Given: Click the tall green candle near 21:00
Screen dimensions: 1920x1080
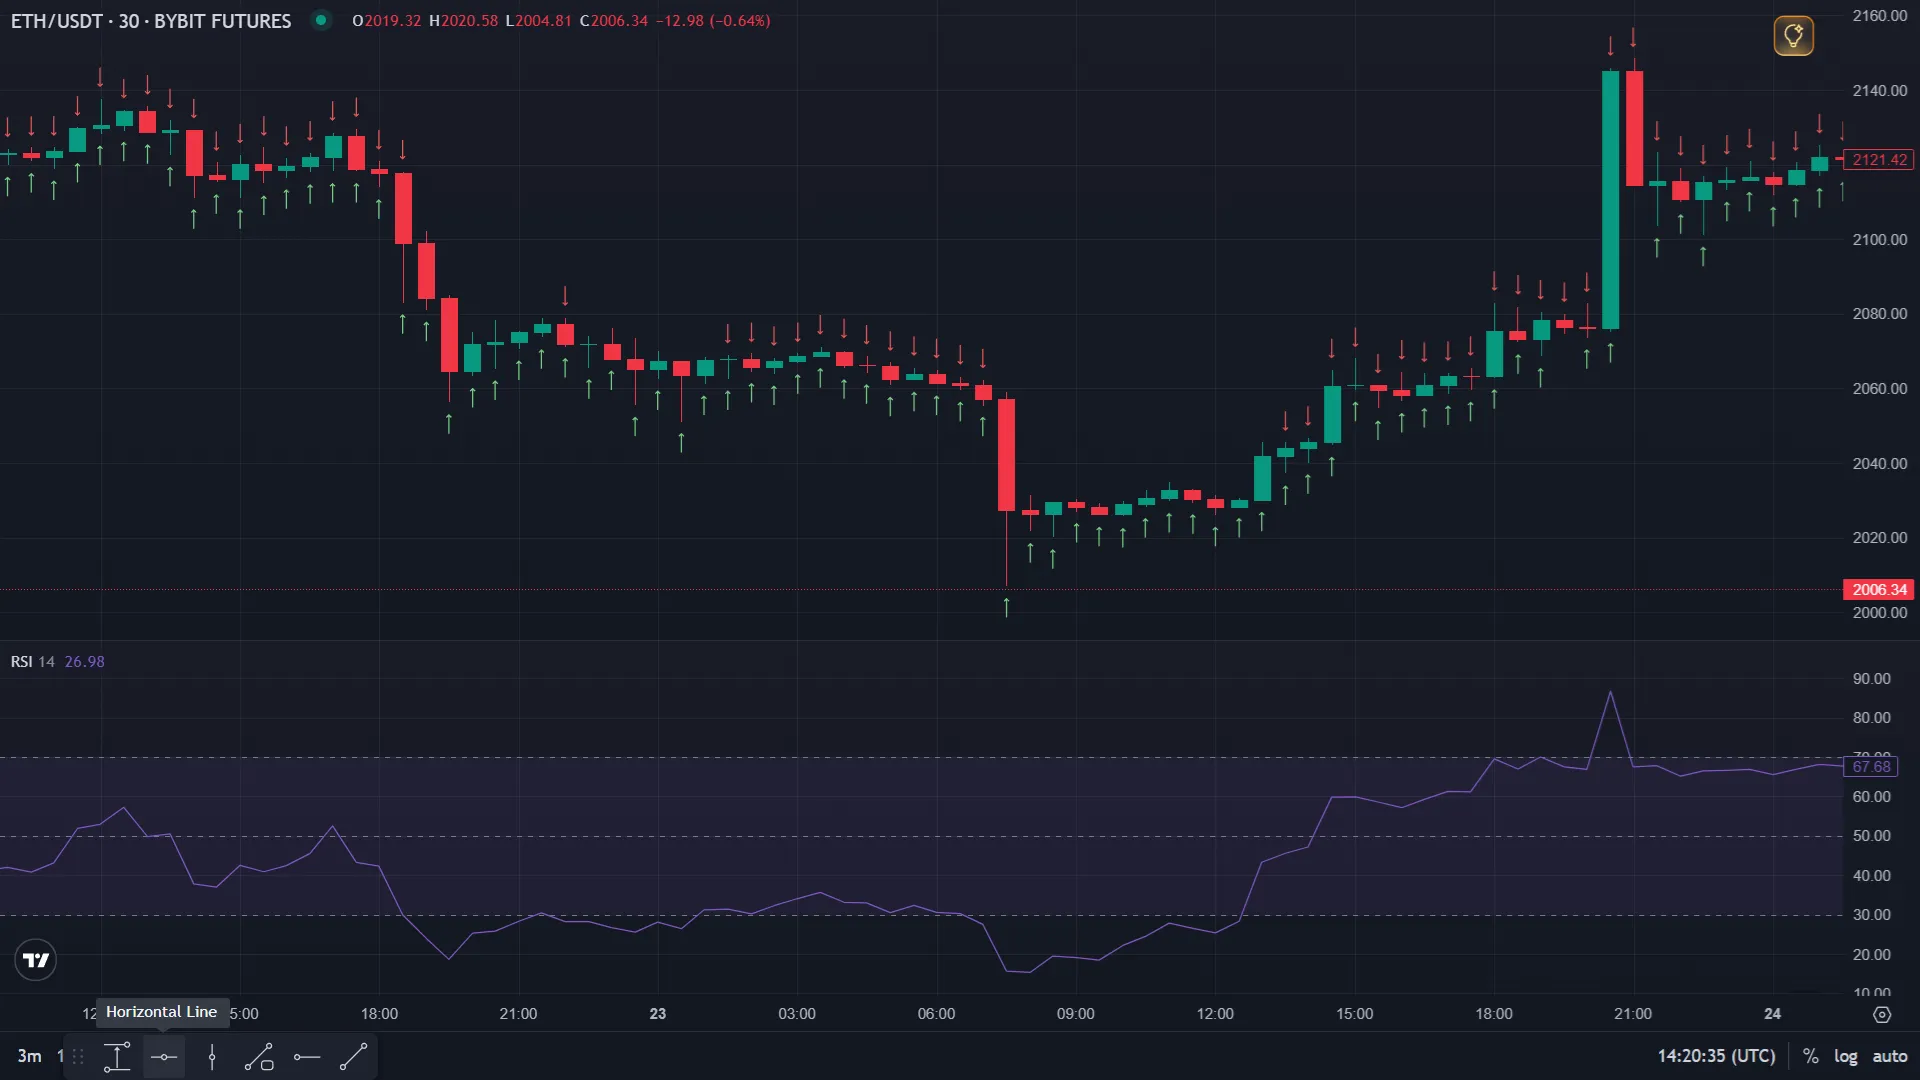Looking at the screenshot, I should pyautogui.click(x=1610, y=200).
